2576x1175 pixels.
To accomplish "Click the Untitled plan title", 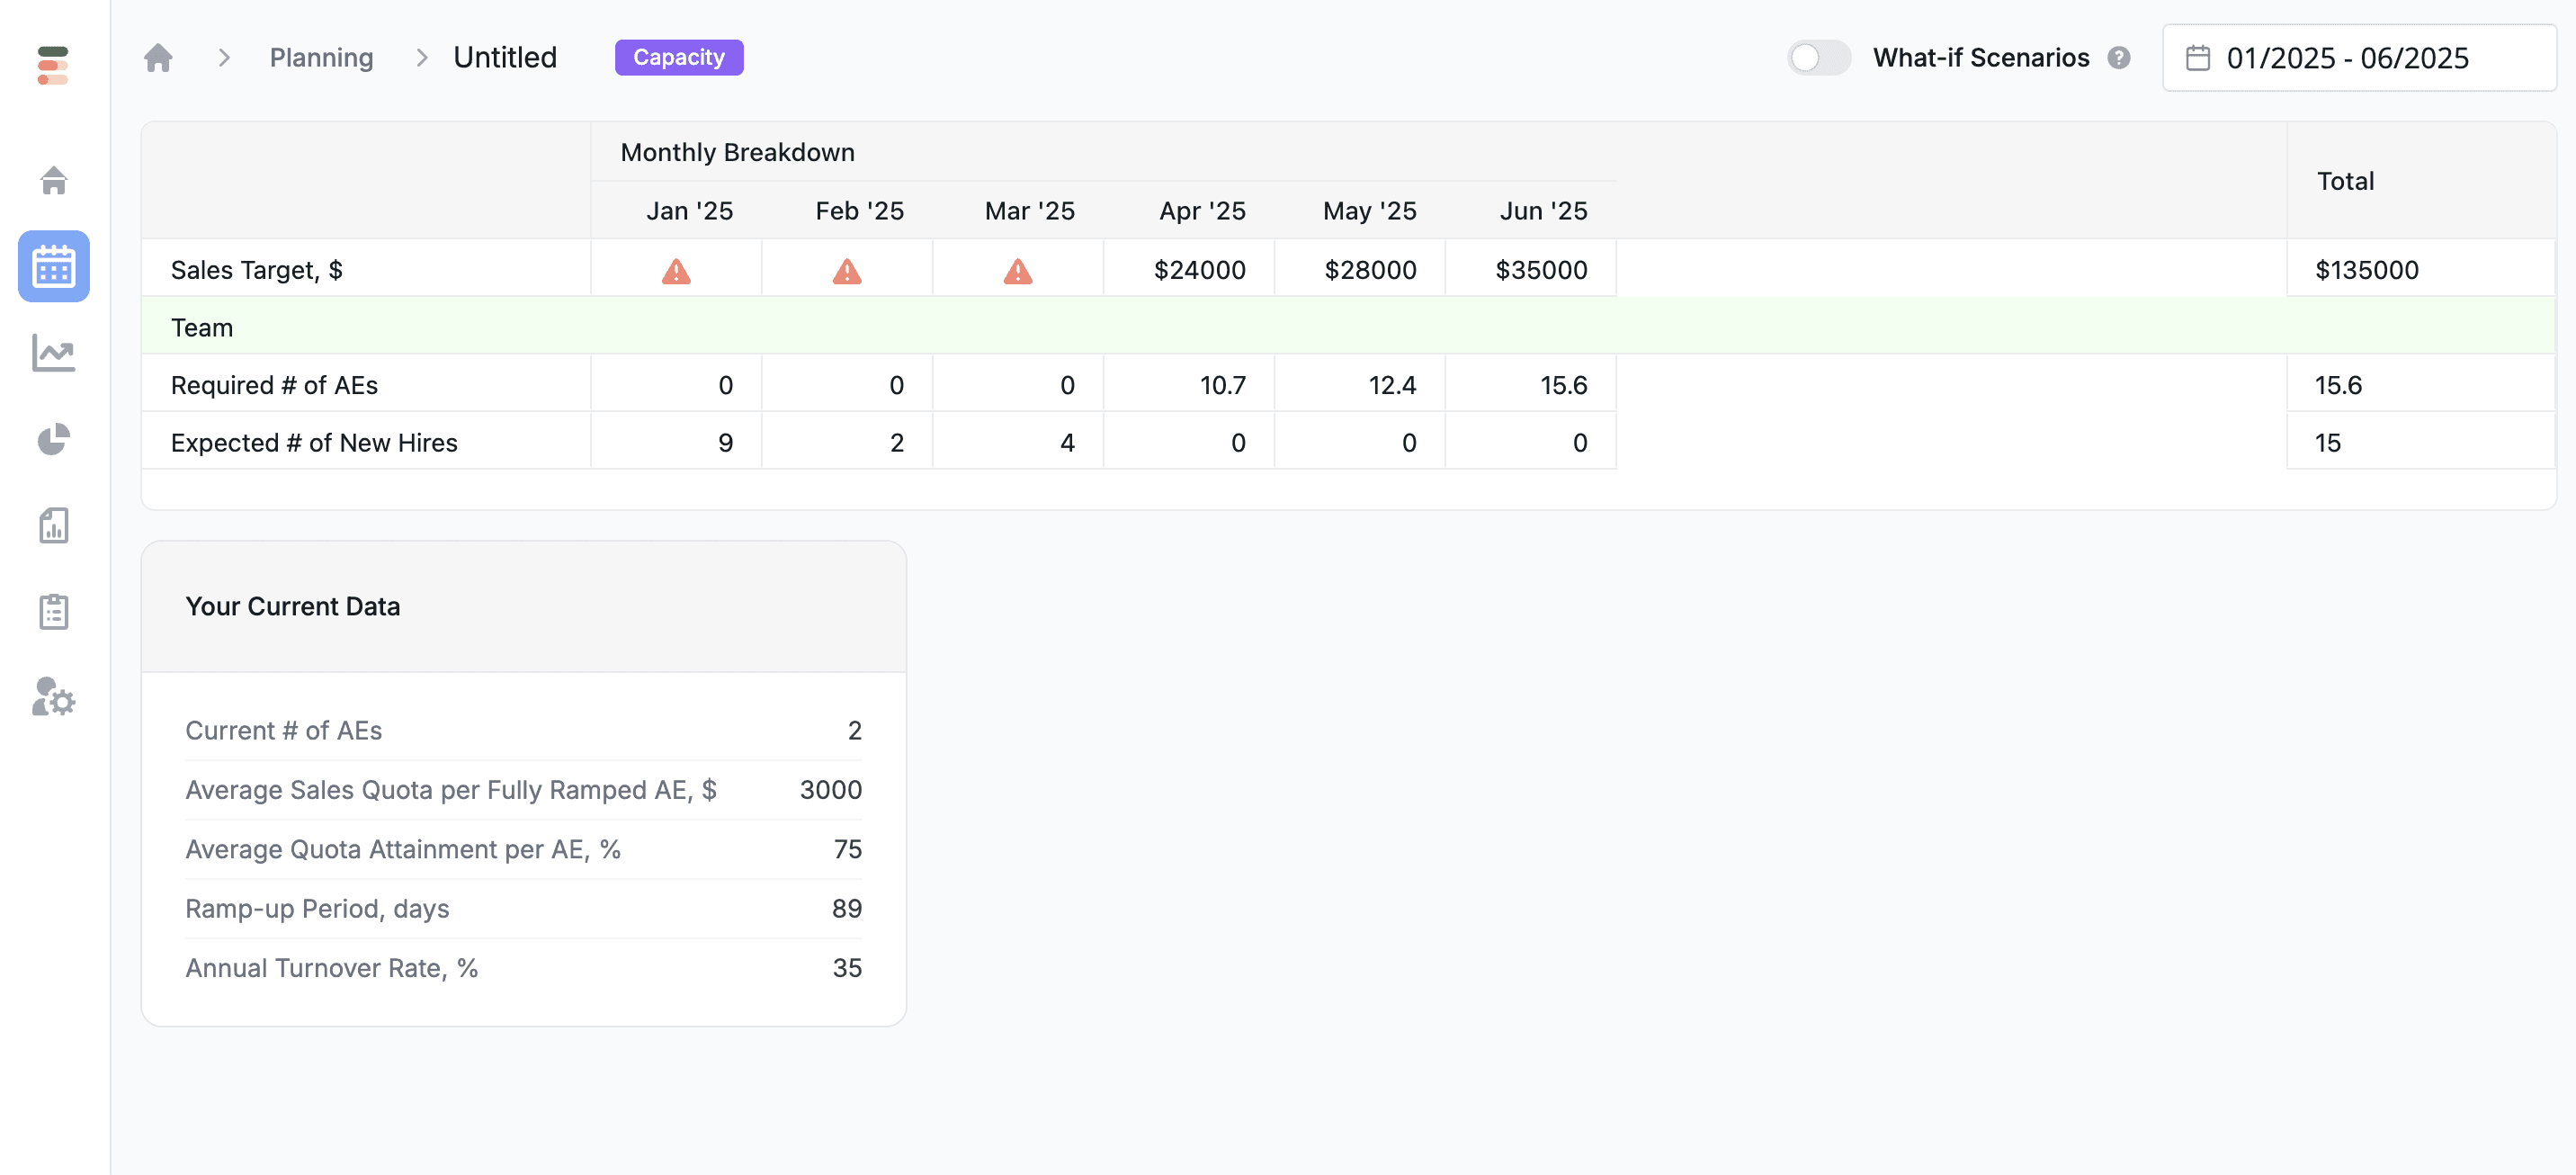I will coord(505,58).
